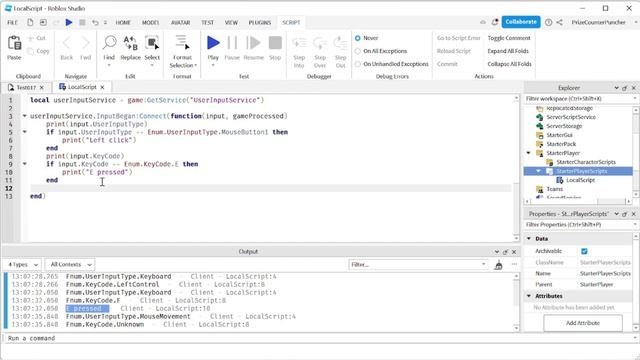The width and height of the screenshot is (640, 360).
Task: Click the notifications bell icon
Action: pyautogui.click(x=495, y=22)
